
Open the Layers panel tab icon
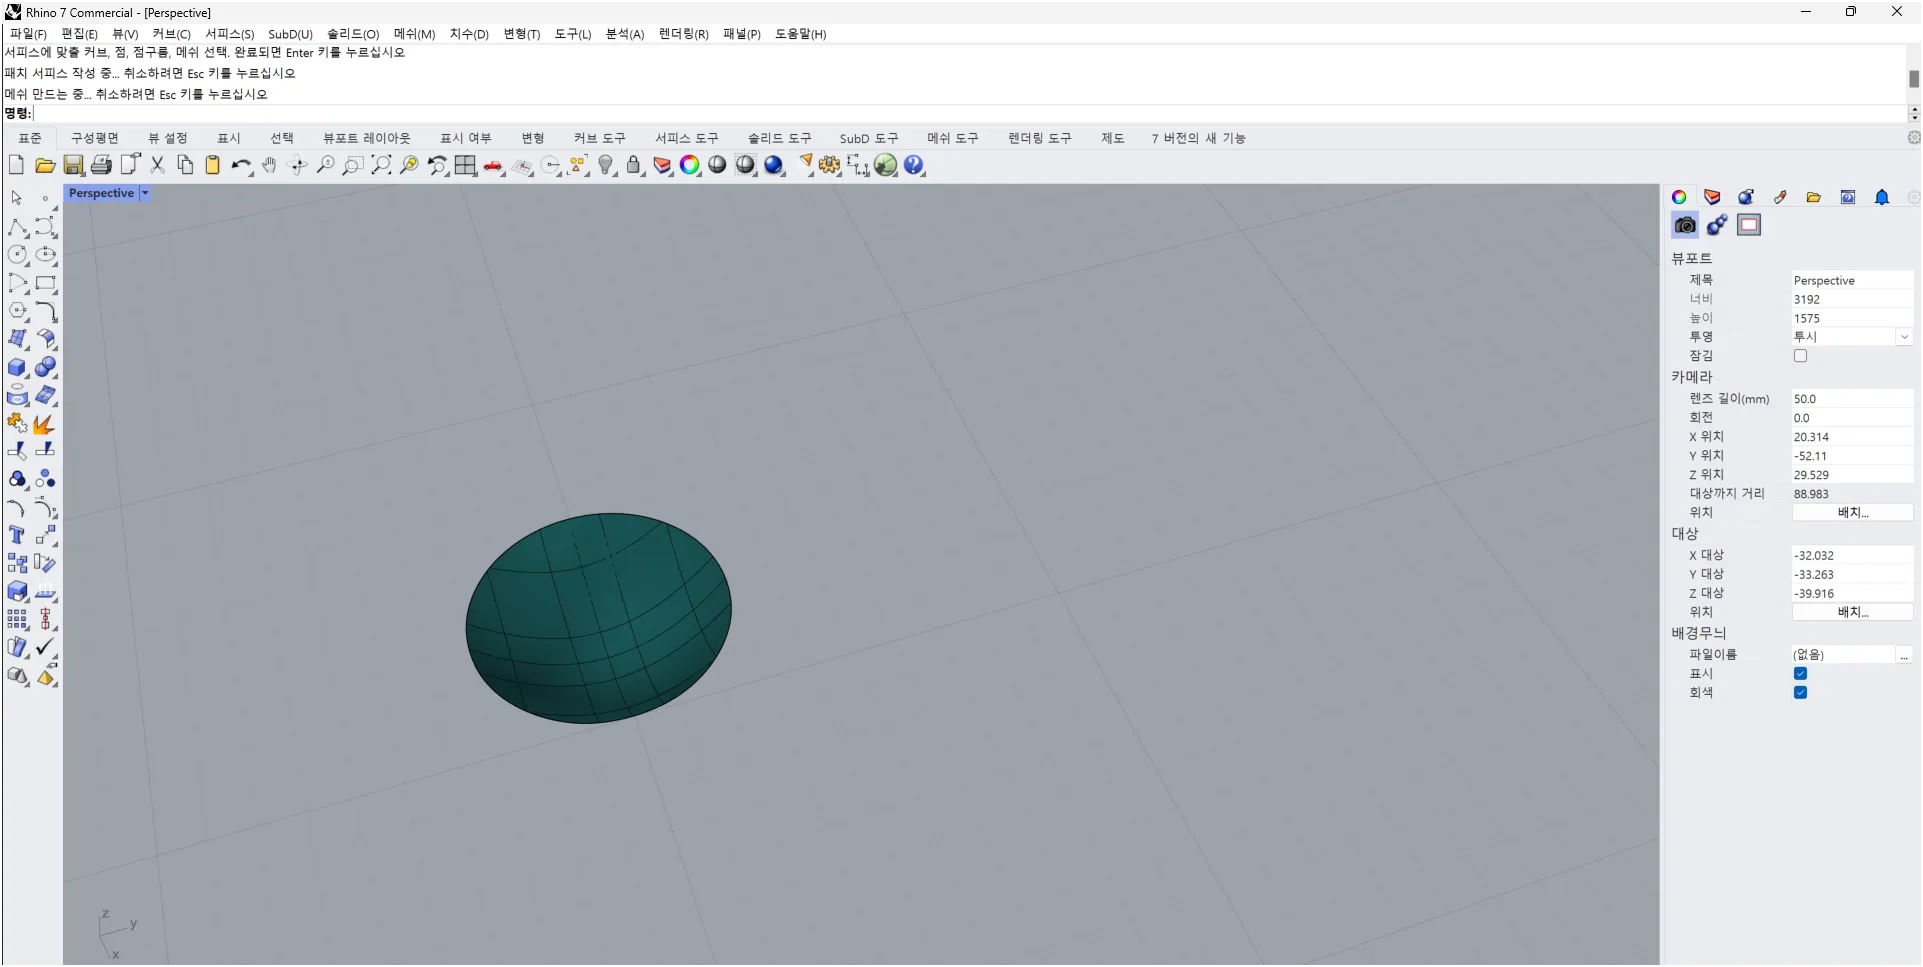[x=1712, y=197]
